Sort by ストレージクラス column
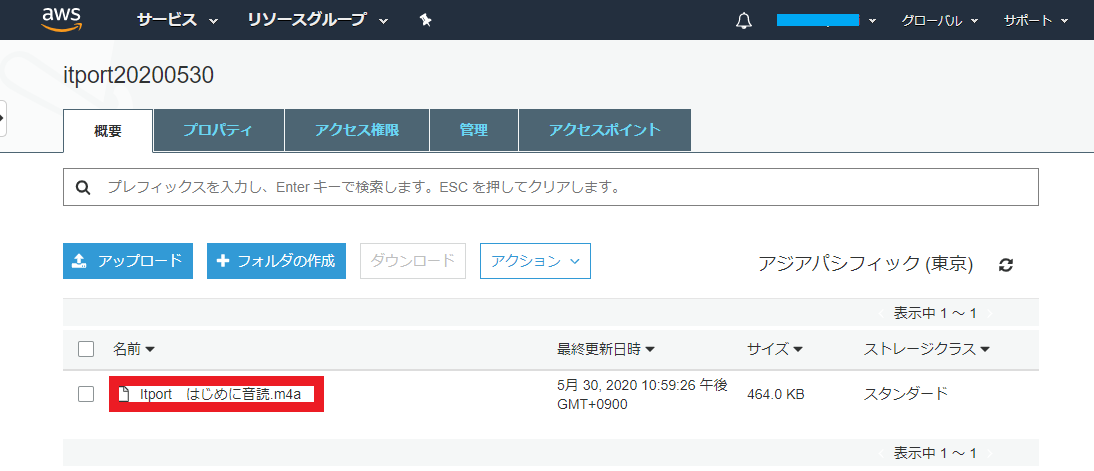 pyautogui.click(x=927, y=350)
